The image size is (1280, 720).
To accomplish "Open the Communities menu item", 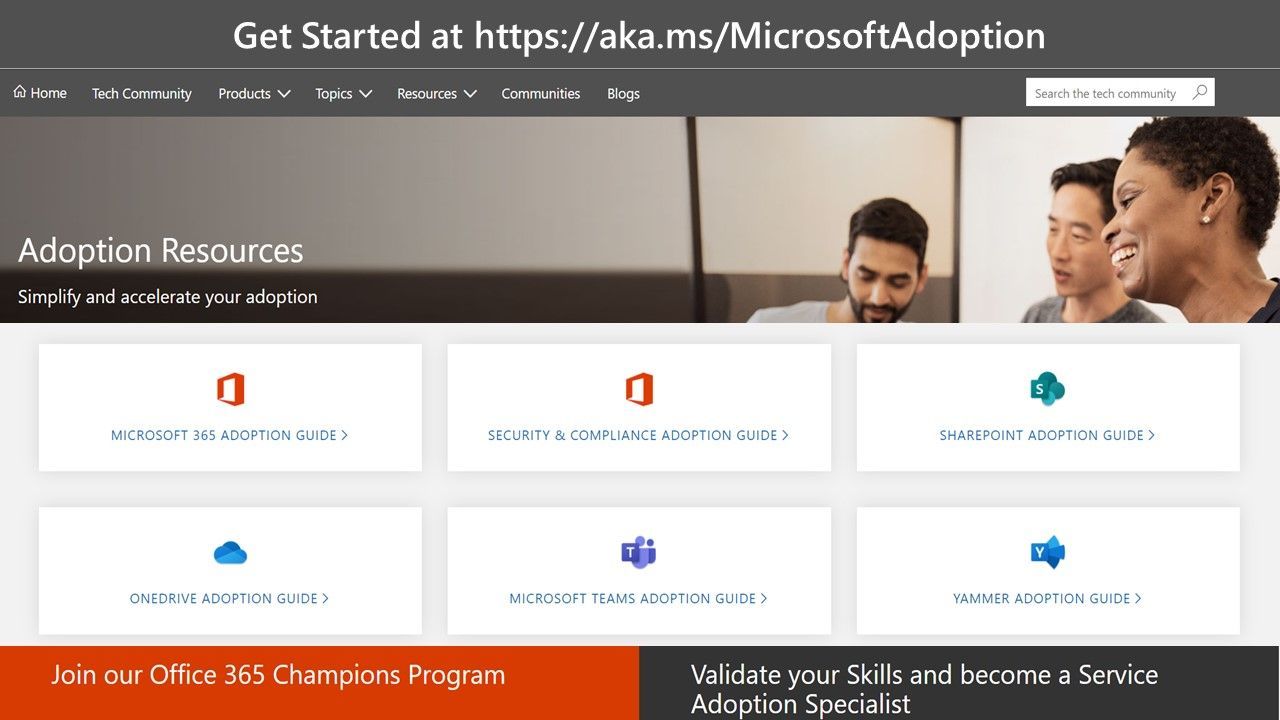I will click(x=540, y=93).
